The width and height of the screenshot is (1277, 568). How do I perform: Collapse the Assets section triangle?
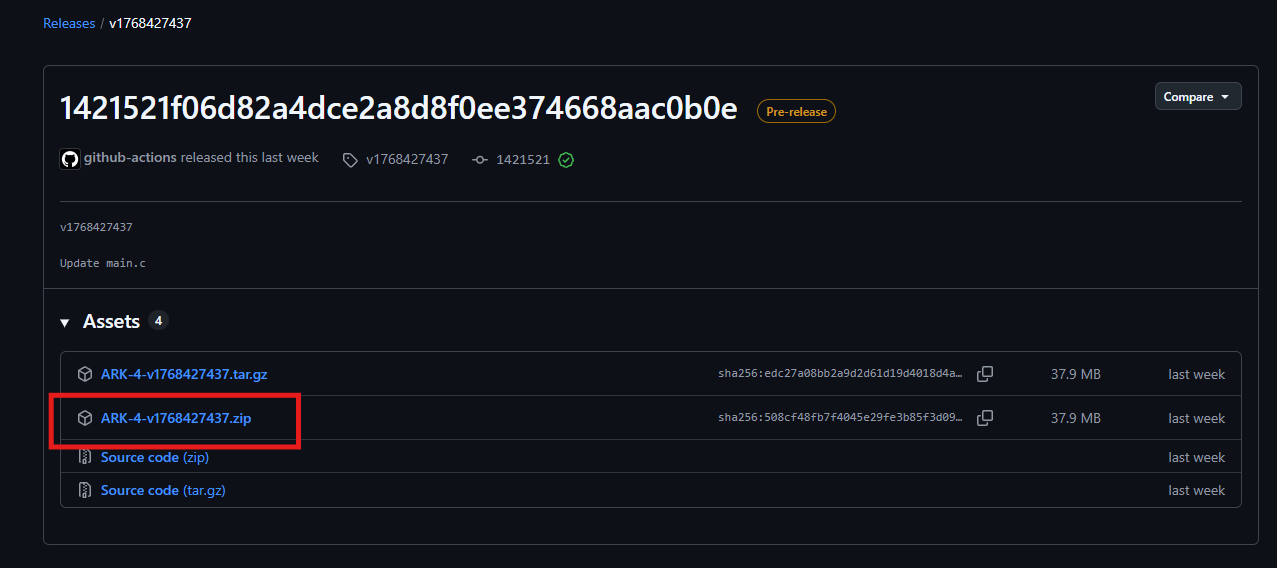[65, 322]
